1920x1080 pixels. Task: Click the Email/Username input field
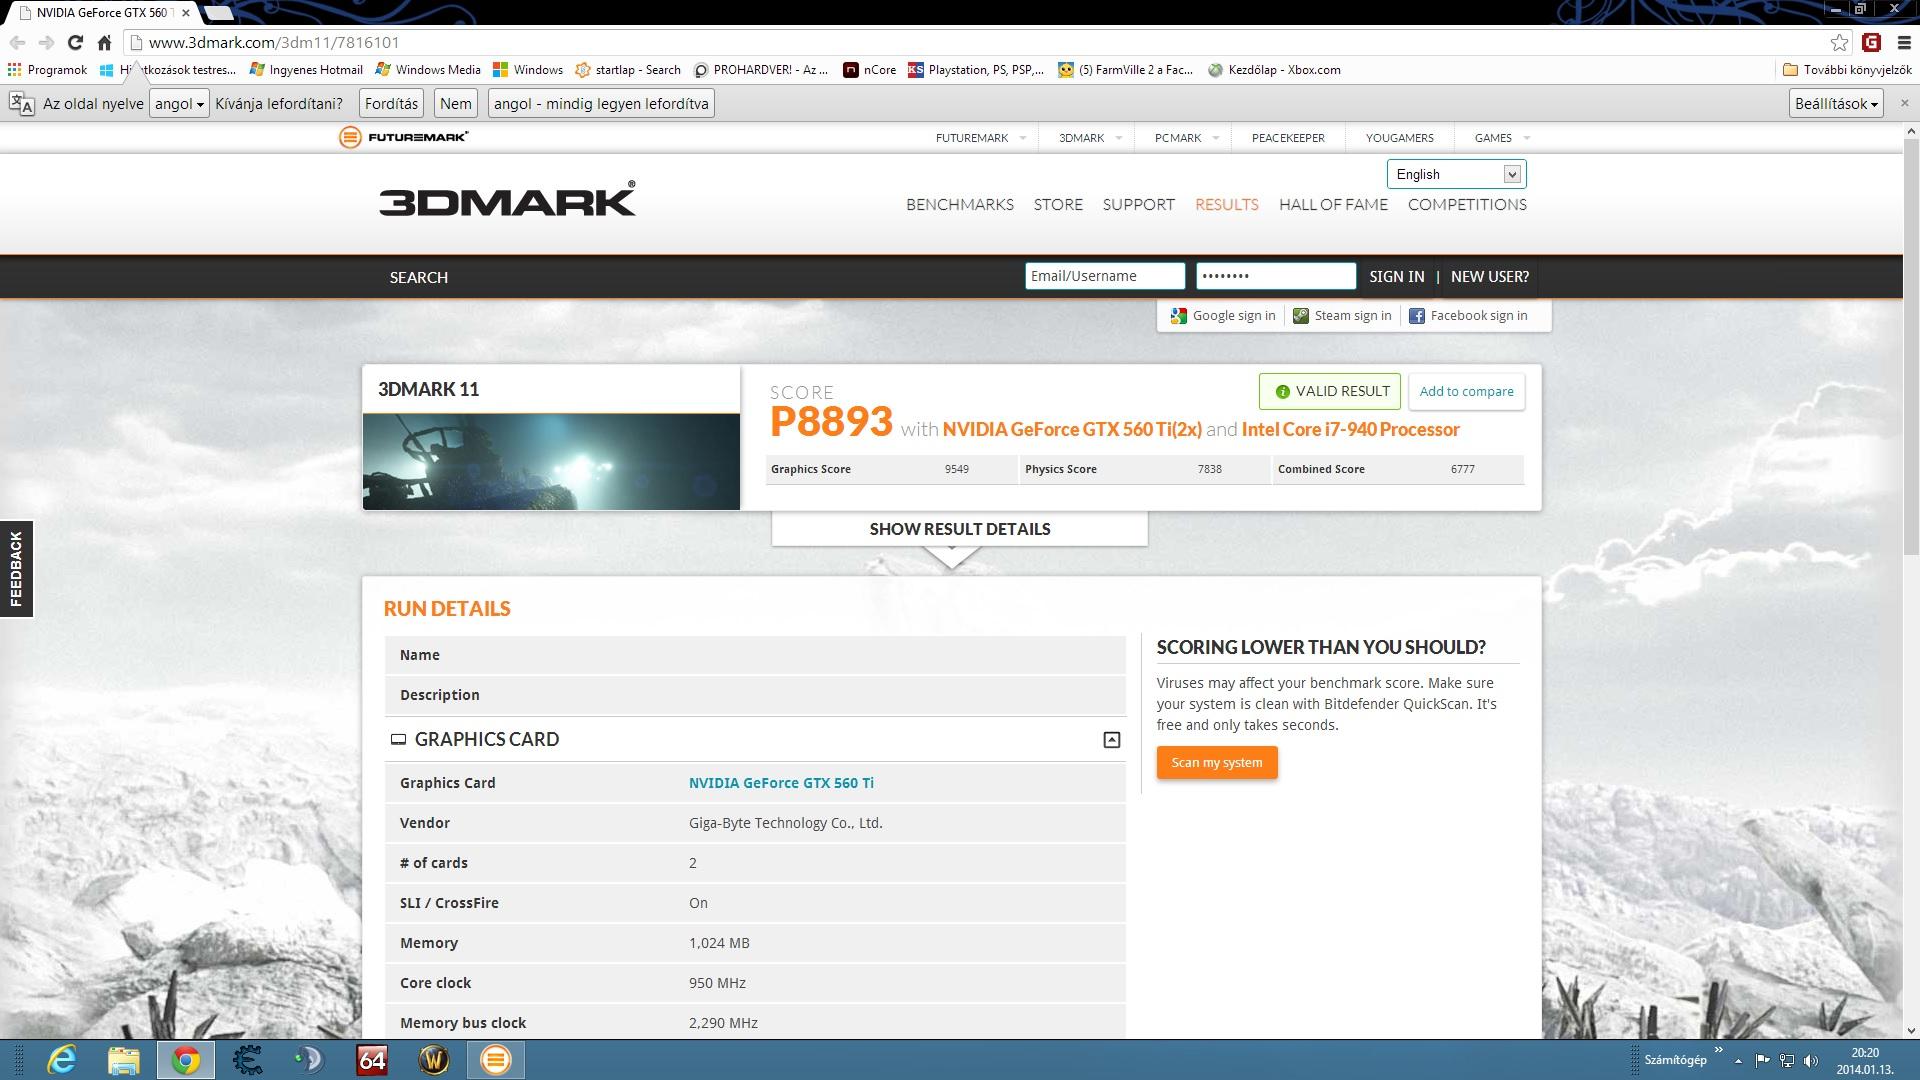click(1104, 276)
